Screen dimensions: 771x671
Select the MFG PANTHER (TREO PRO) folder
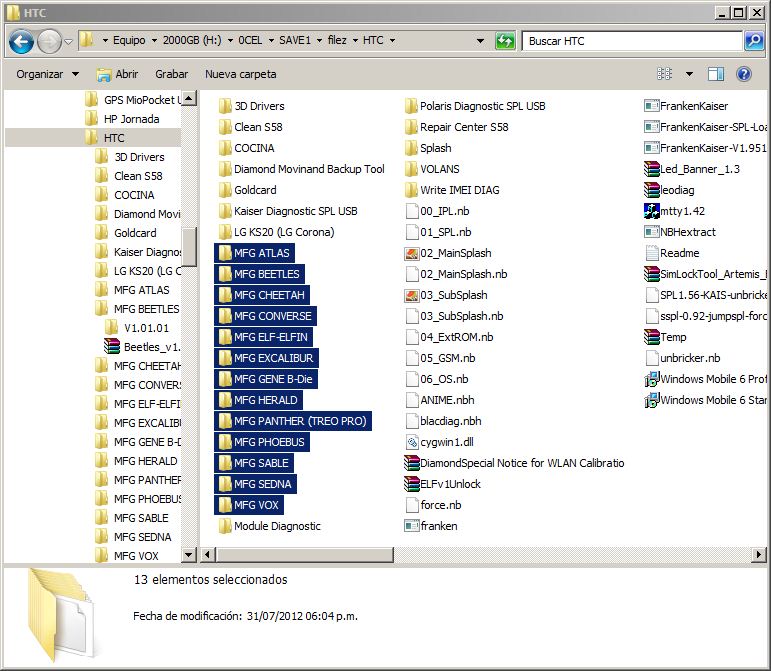coord(294,421)
